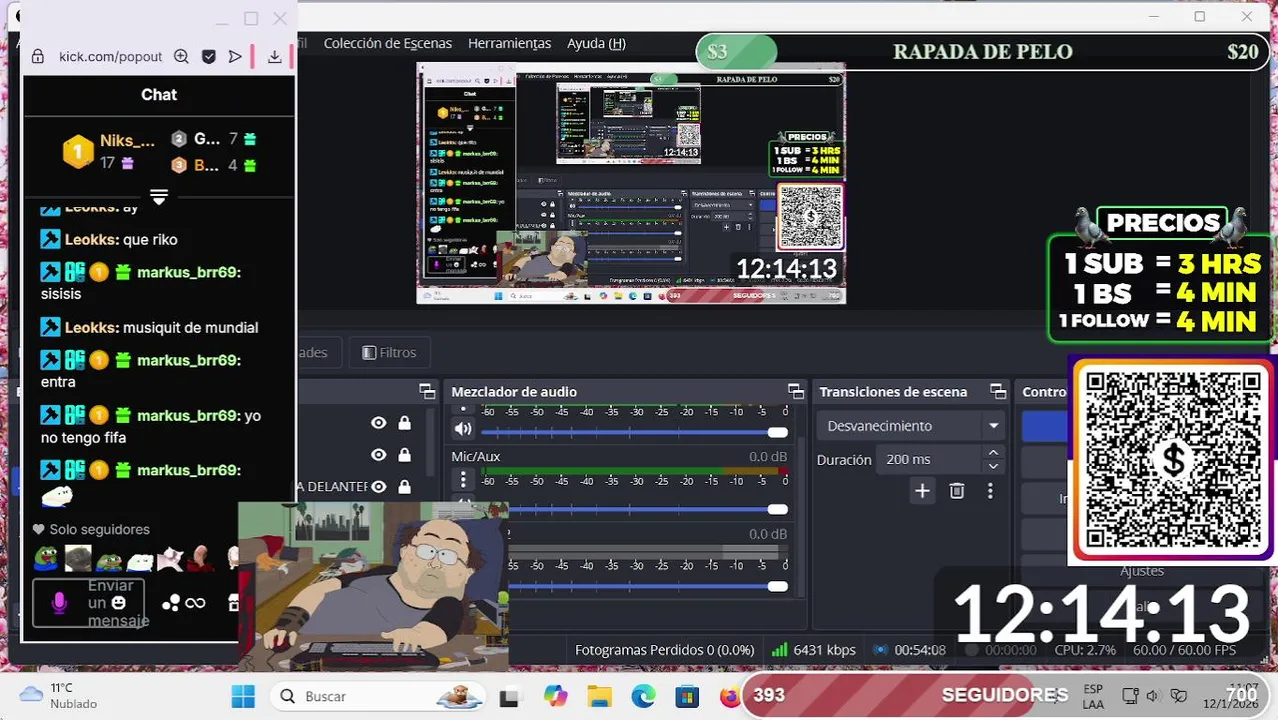Hide the A DELANTE source with its eye icon
Image resolution: width=1278 pixels, height=720 pixels.
[x=378, y=487]
